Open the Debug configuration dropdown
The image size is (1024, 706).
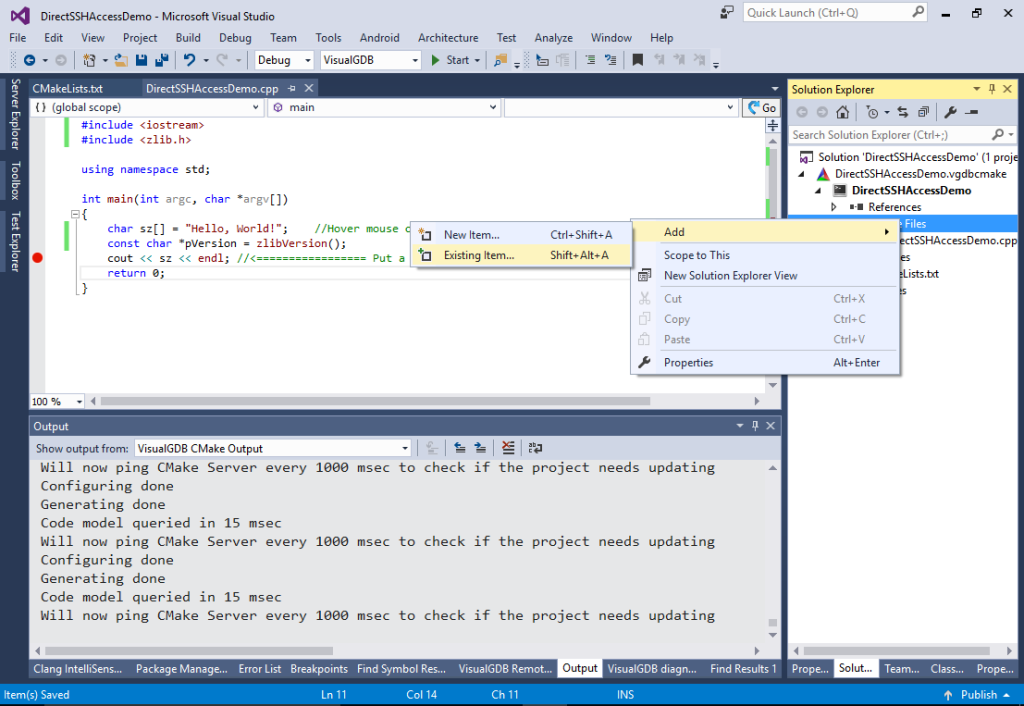point(283,60)
